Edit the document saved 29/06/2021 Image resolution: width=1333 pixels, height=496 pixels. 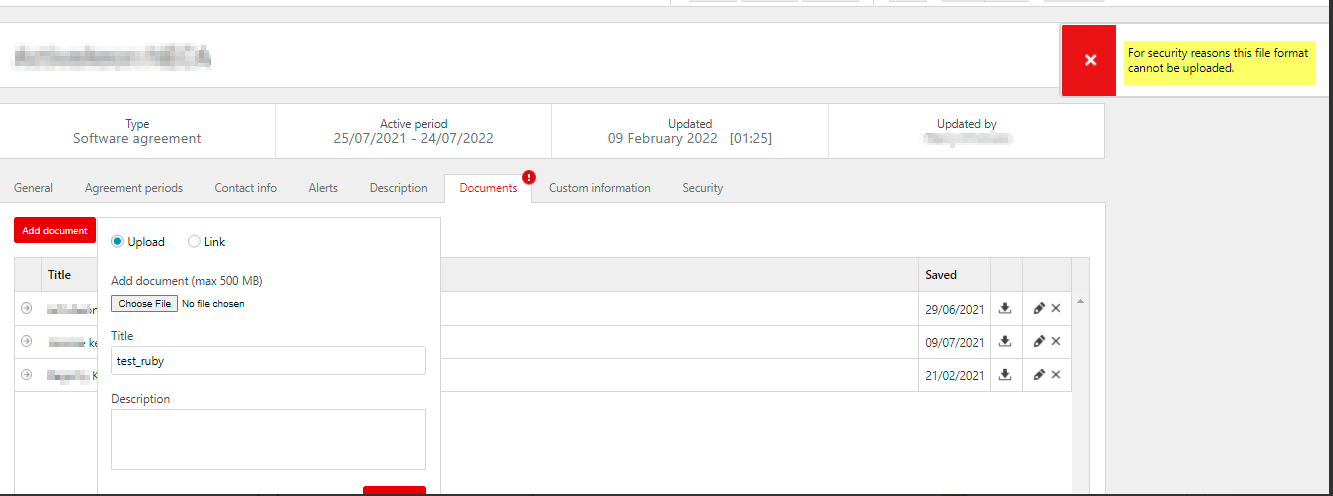point(1039,309)
